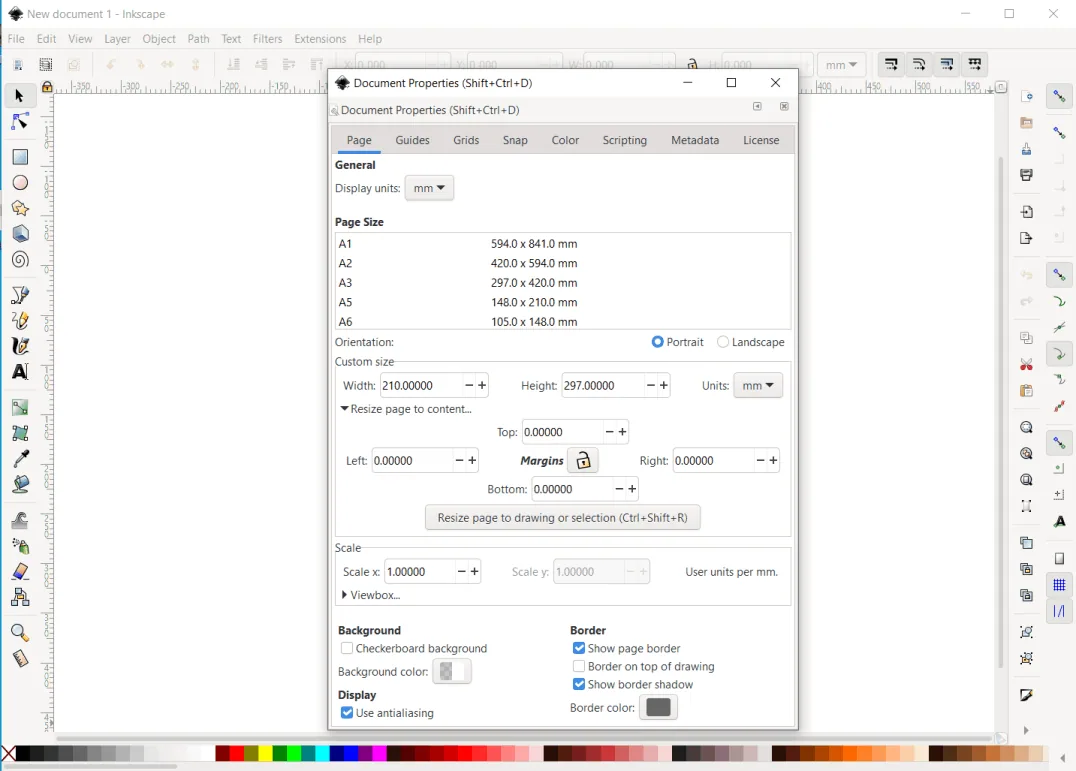Image resolution: width=1076 pixels, height=771 pixels.
Task: Click the Cut scissors icon
Action: pyautogui.click(x=1027, y=364)
